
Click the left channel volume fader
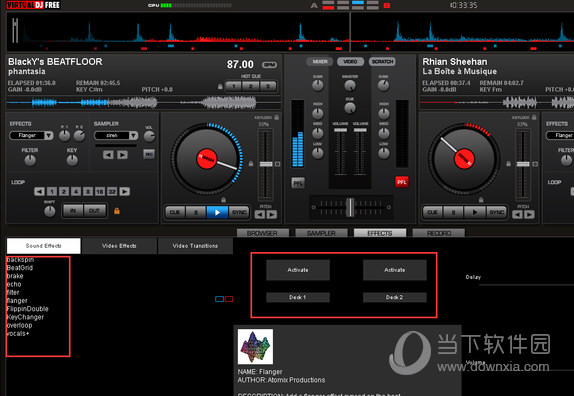click(x=340, y=130)
